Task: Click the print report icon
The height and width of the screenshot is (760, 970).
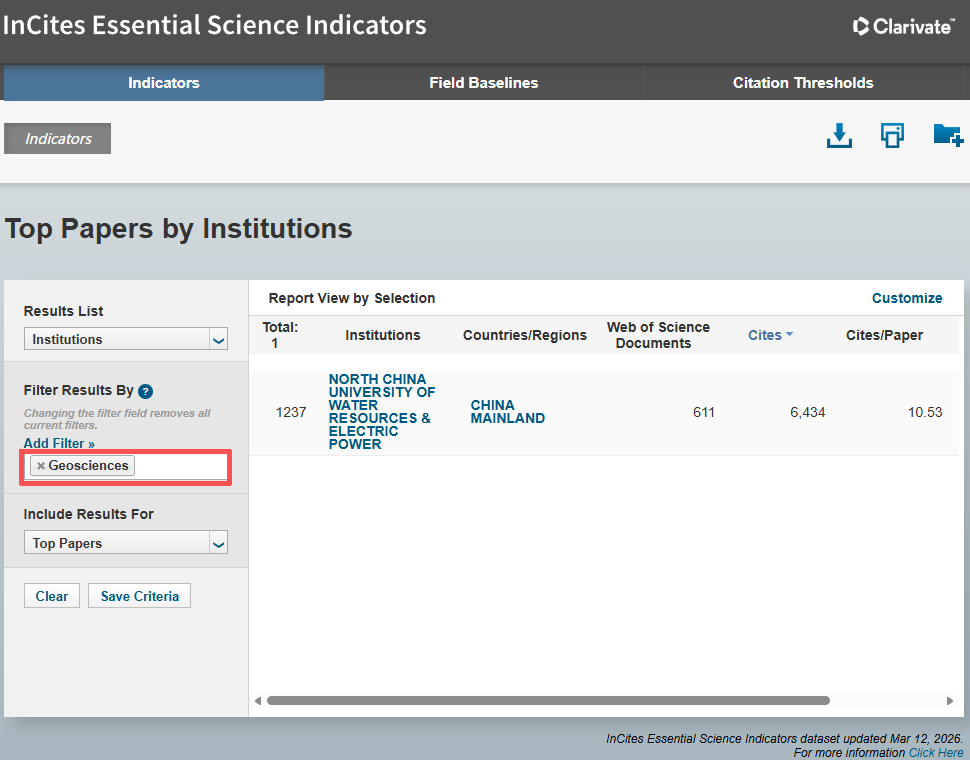Action: [x=892, y=136]
